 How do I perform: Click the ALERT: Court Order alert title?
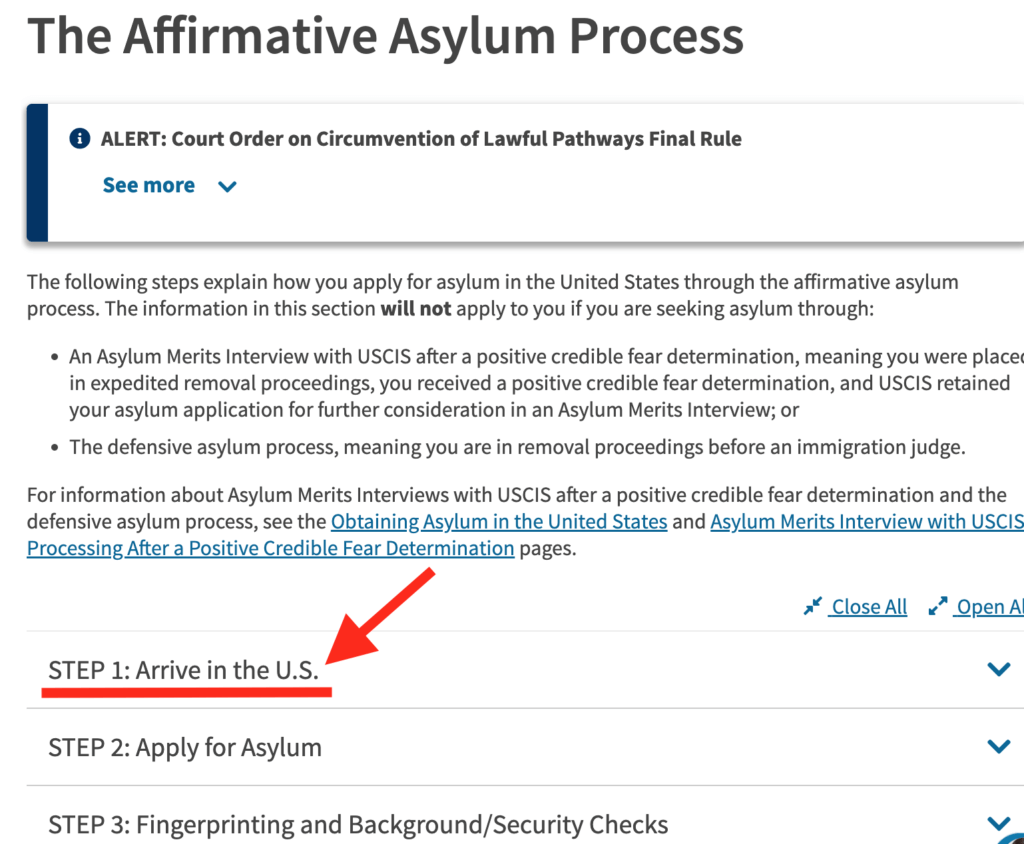pyautogui.click(x=421, y=139)
